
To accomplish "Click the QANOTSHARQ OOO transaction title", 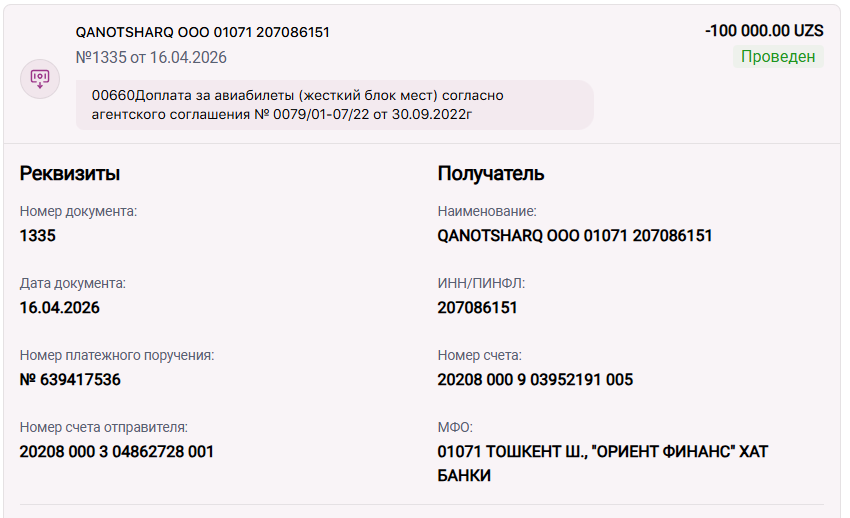I will [202, 33].
